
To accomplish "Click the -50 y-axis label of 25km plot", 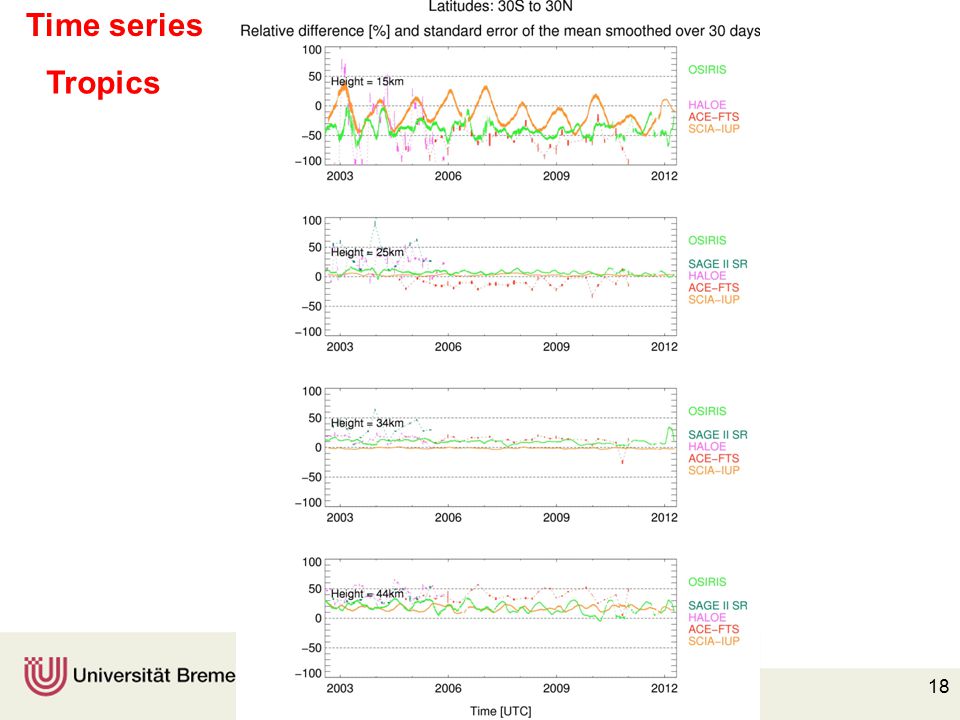I will tap(311, 307).
